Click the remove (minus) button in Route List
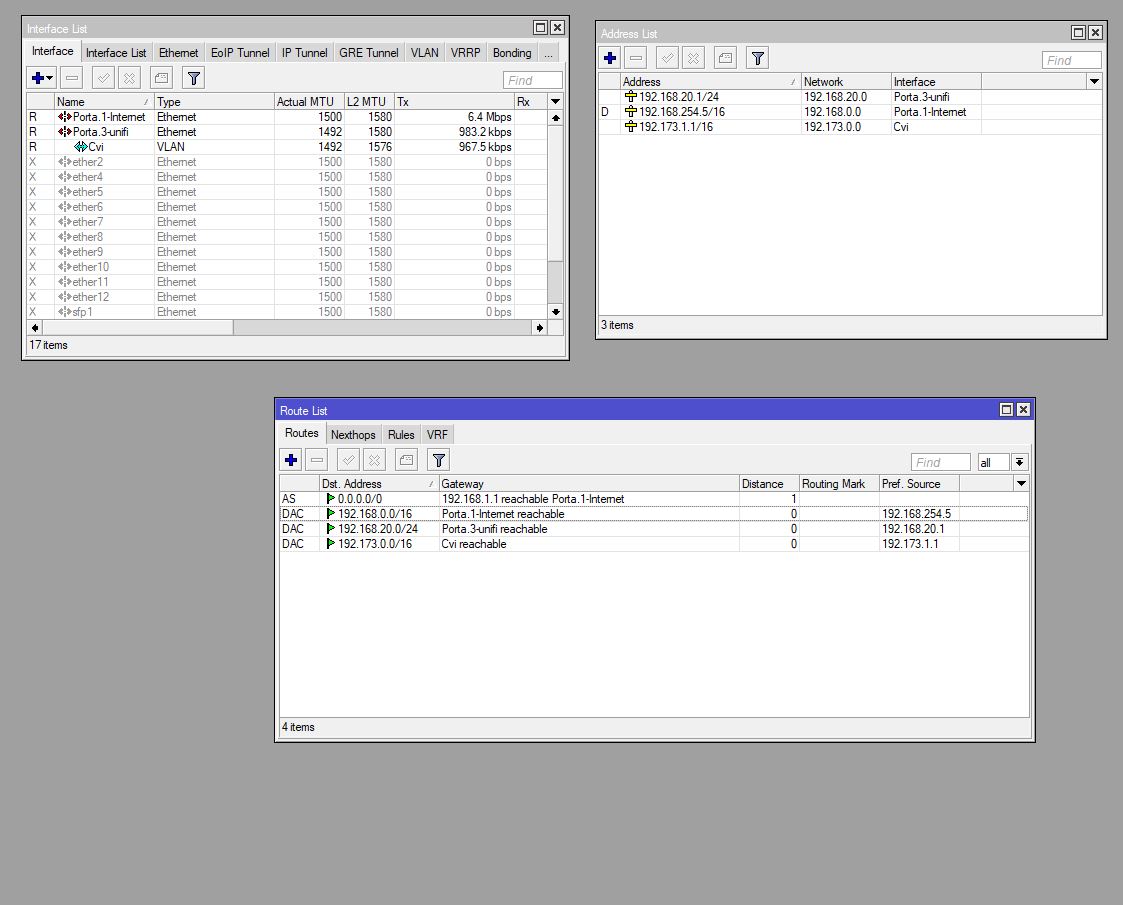 (x=317, y=460)
